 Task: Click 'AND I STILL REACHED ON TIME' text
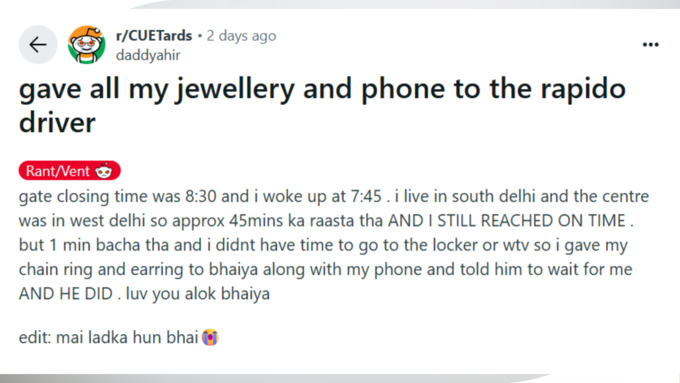[507, 221]
